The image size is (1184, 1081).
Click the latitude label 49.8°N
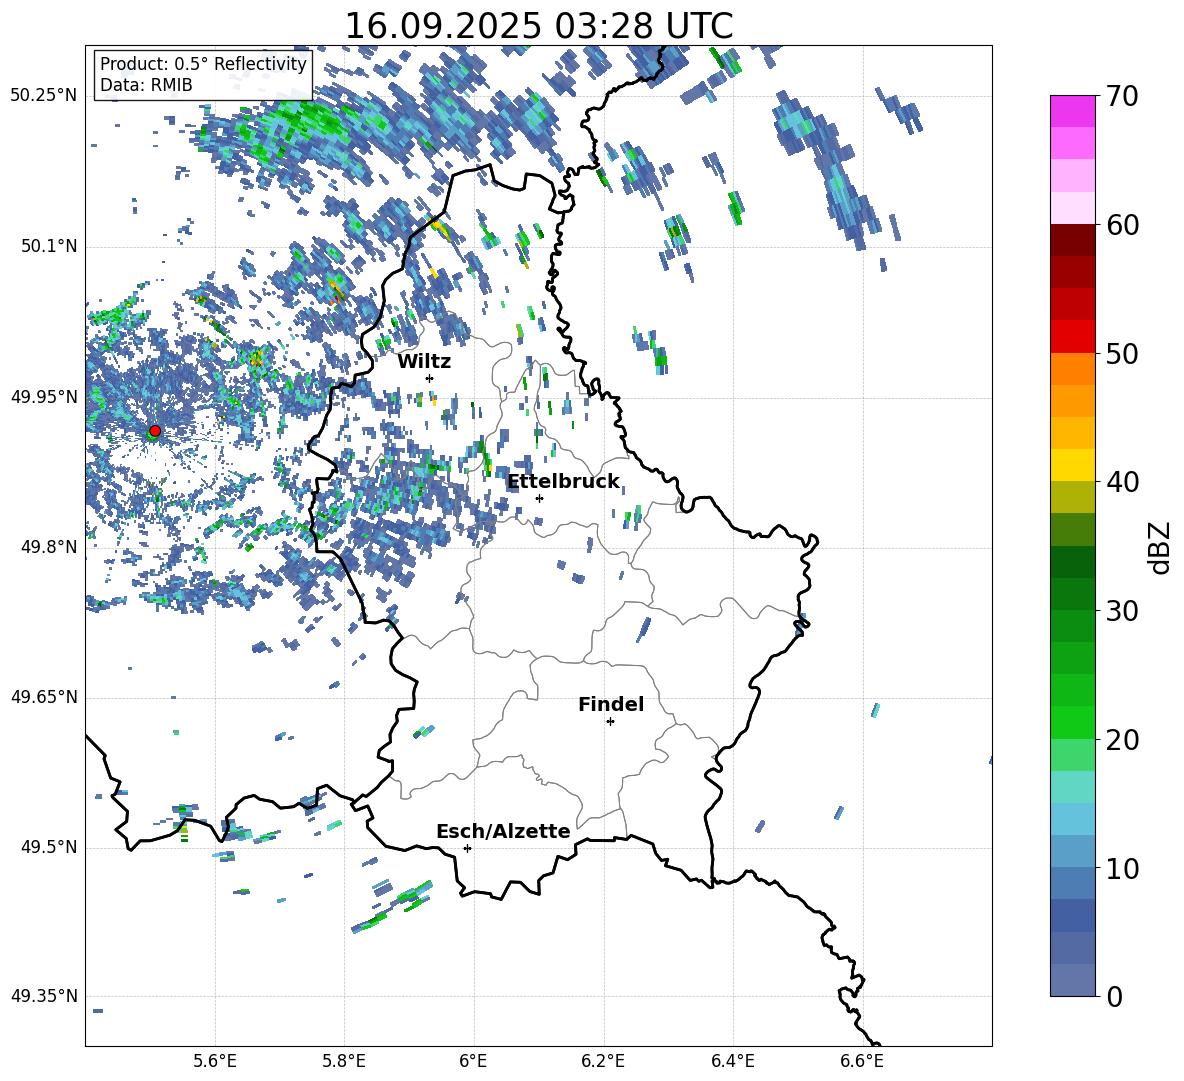tap(48, 547)
